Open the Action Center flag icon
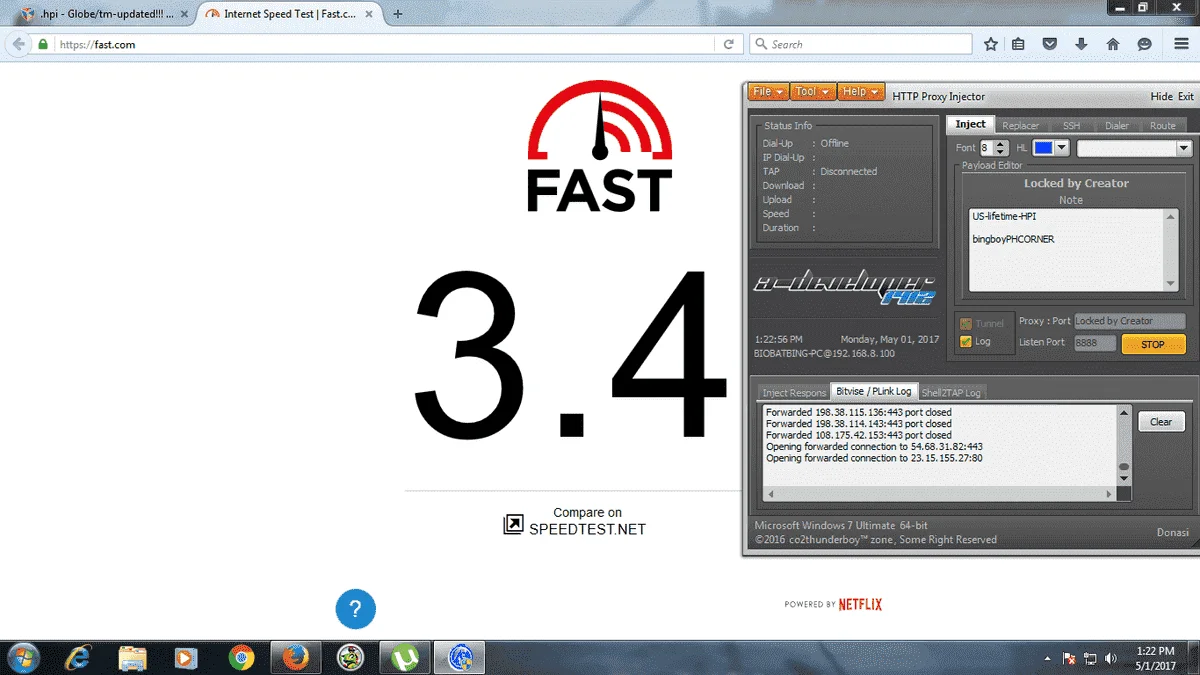Viewport: 1200px width, 675px height. 1069,658
